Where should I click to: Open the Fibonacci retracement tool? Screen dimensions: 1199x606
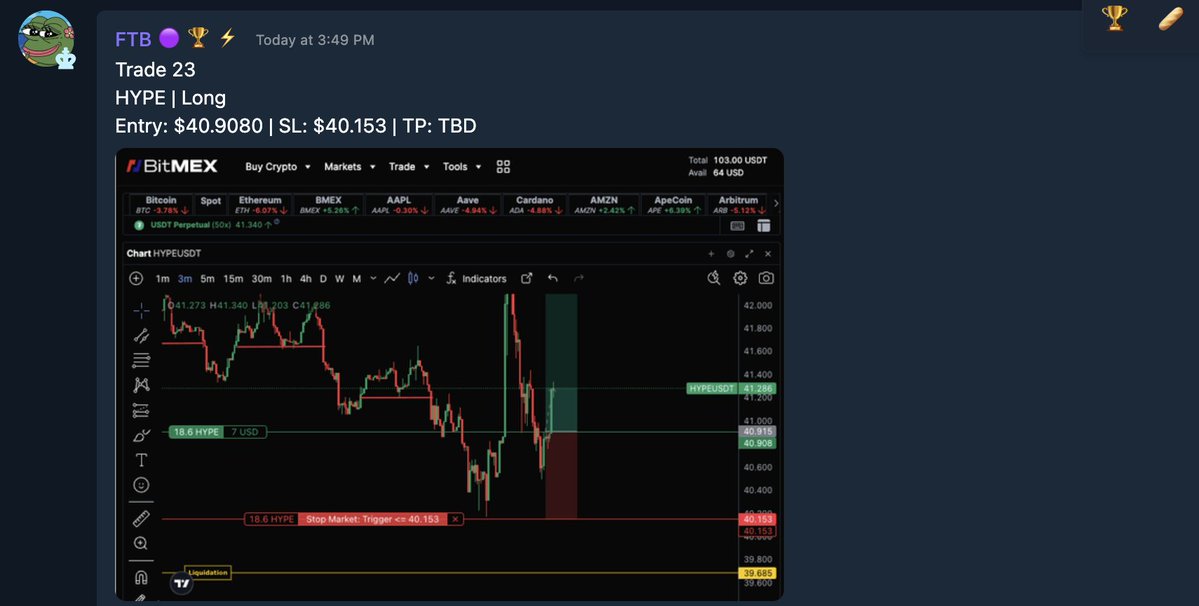141,360
